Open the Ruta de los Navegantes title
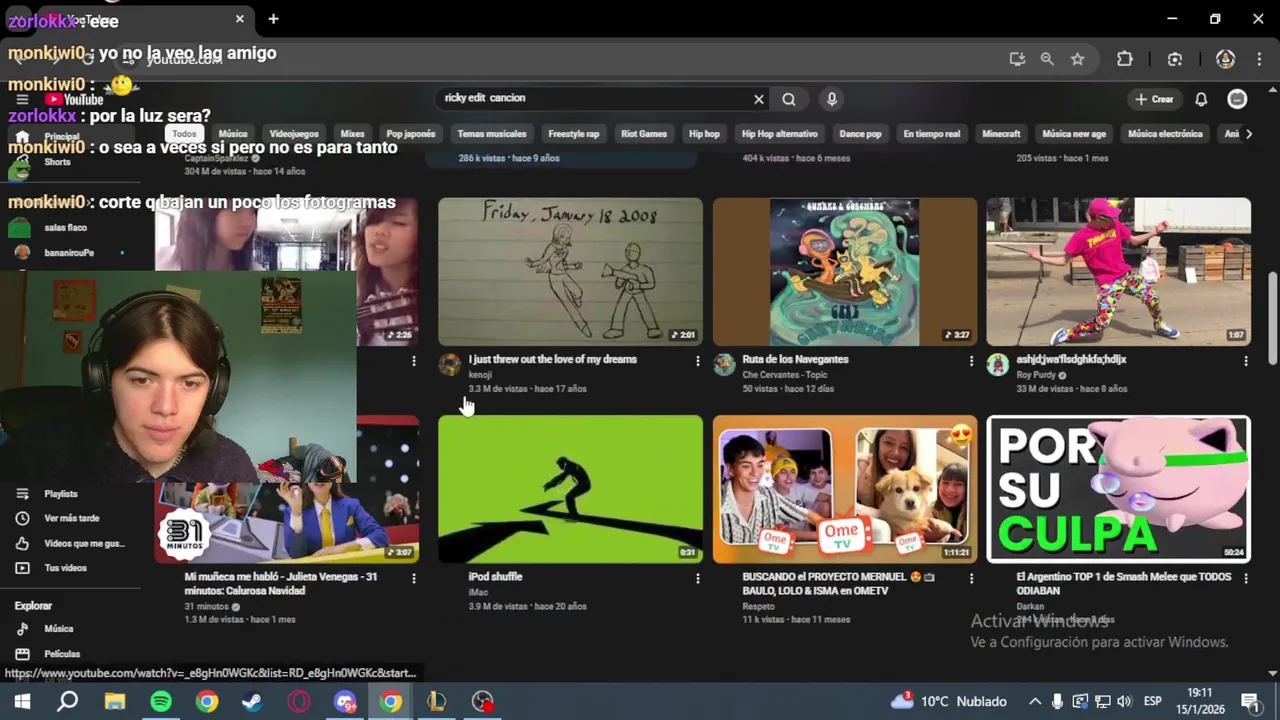The width and height of the screenshot is (1280, 720). (x=795, y=359)
